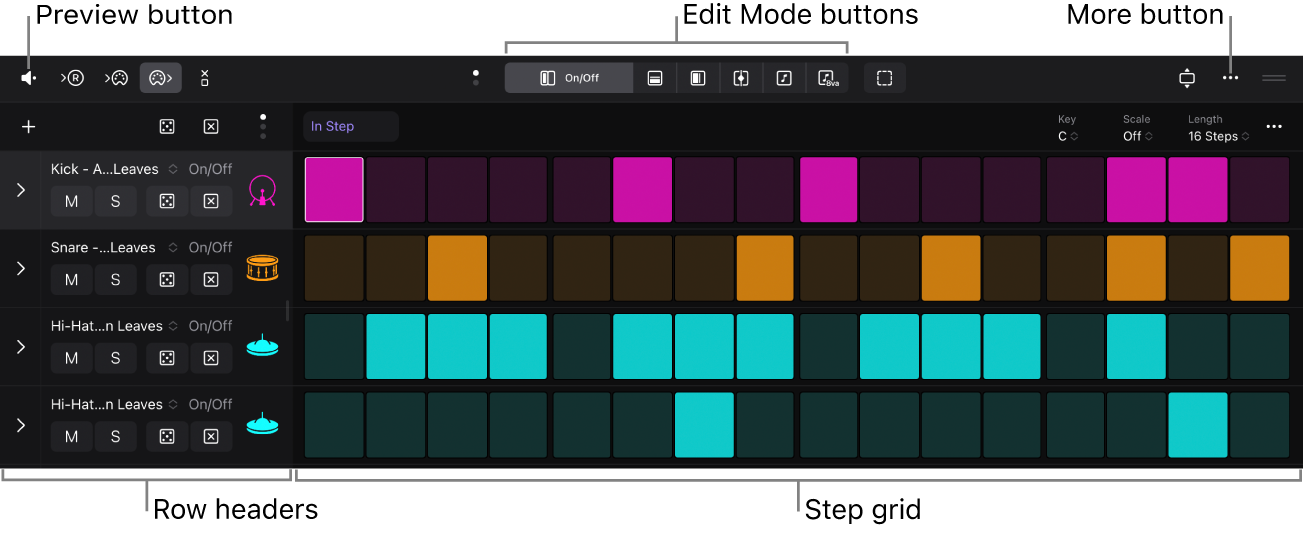Randomize the lower Hi-Hat row with dice icon
The image size is (1304, 538).
[167, 437]
